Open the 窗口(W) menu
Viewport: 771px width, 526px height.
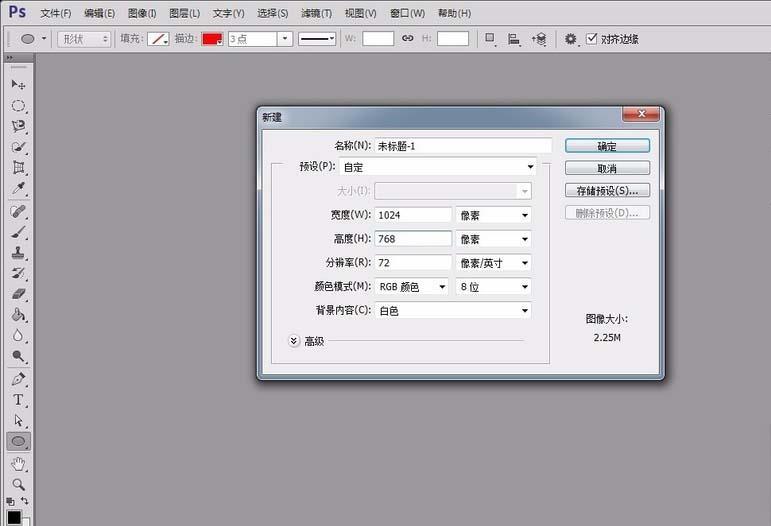point(407,13)
